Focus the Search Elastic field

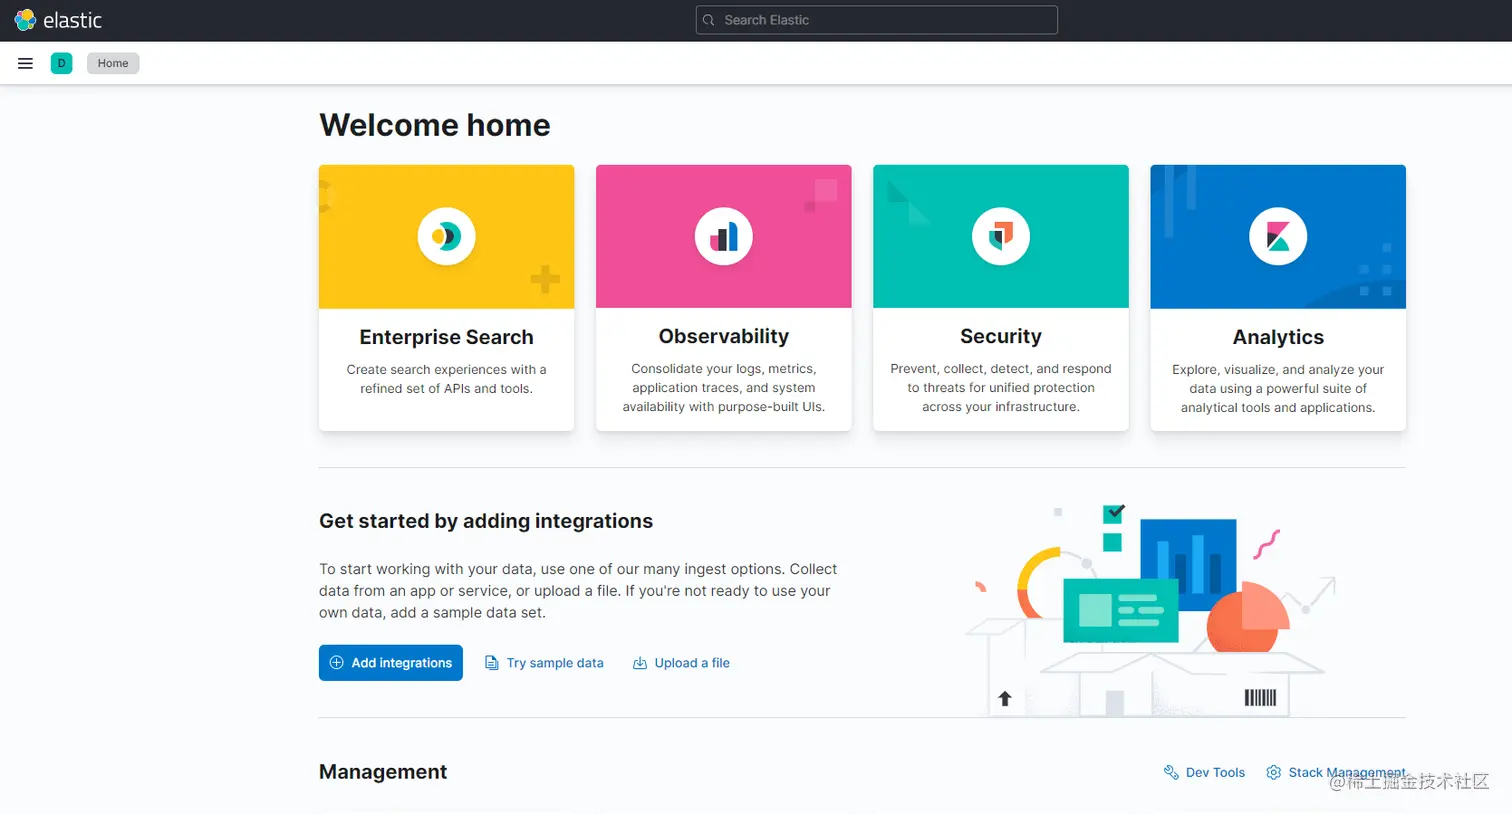pyautogui.click(x=876, y=20)
